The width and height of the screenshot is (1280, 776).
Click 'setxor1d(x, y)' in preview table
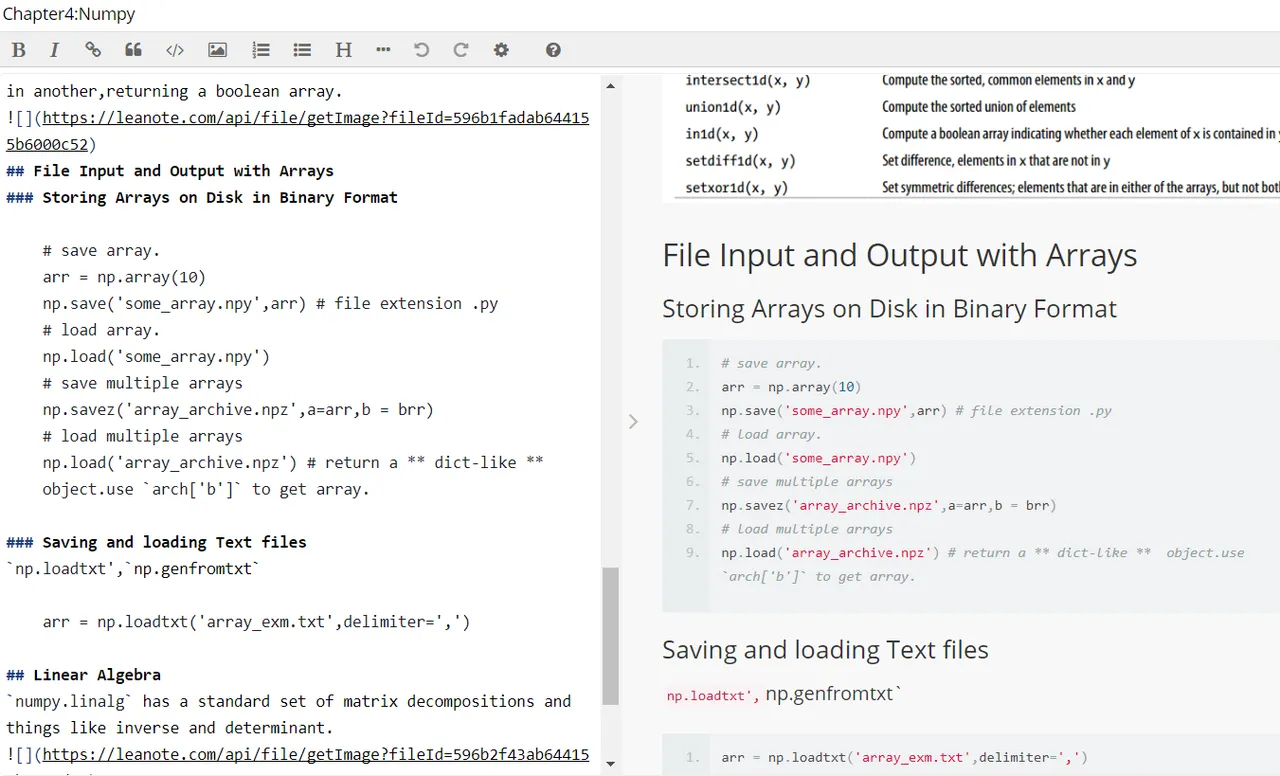[736, 187]
